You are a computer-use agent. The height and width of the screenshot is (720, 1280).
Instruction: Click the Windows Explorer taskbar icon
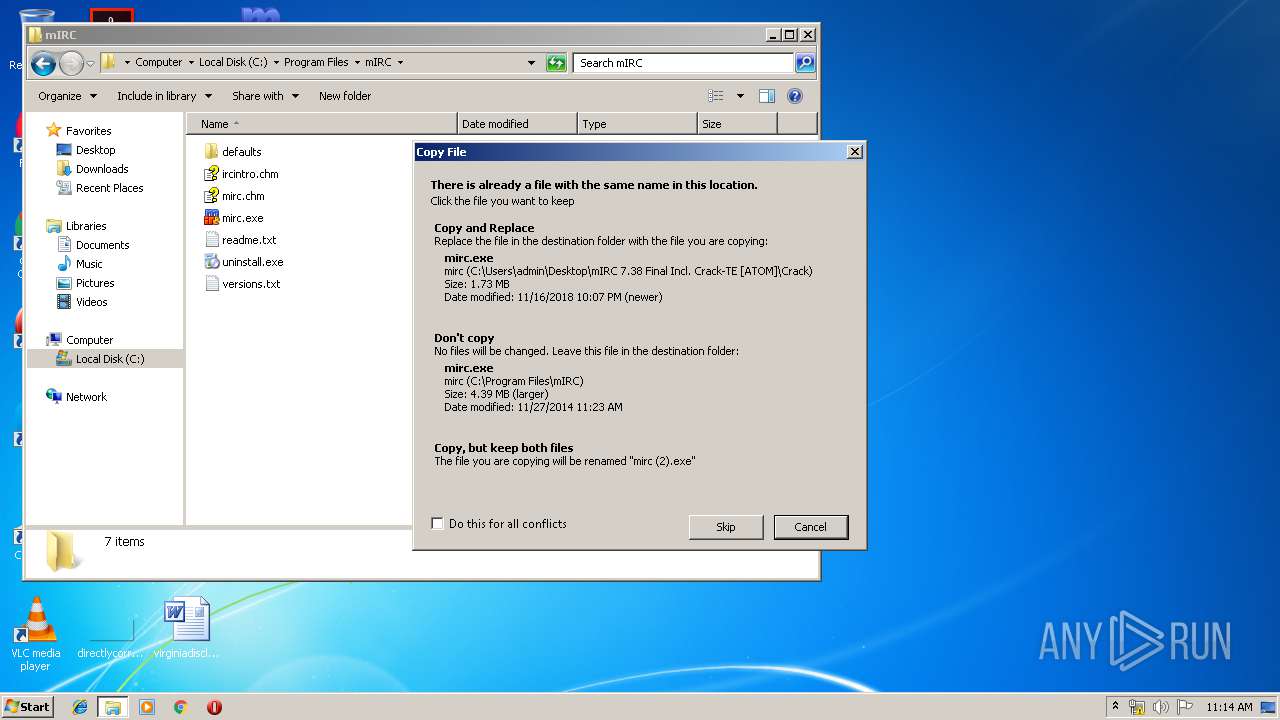click(x=113, y=707)
